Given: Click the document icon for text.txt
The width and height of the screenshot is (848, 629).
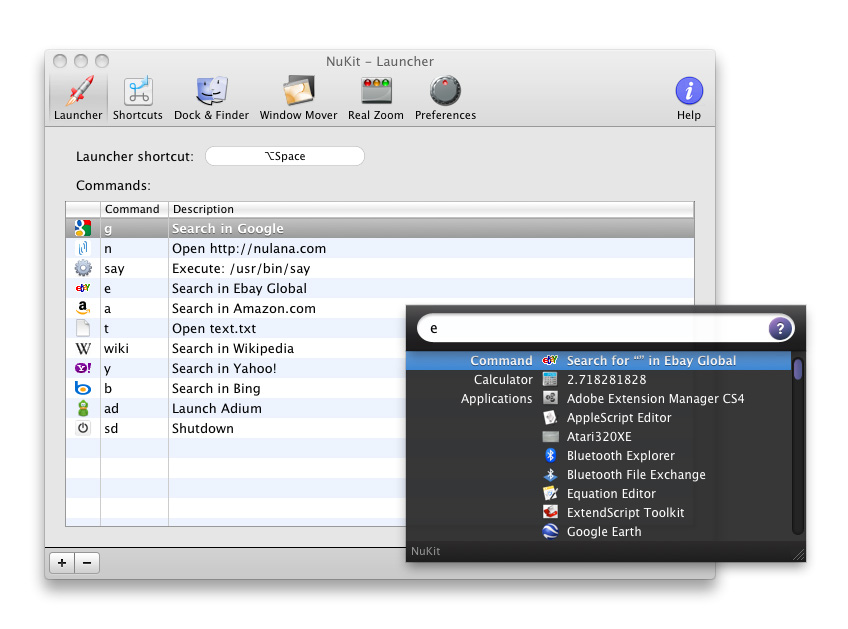Looking at the screenshot, I should pos(83,328).
